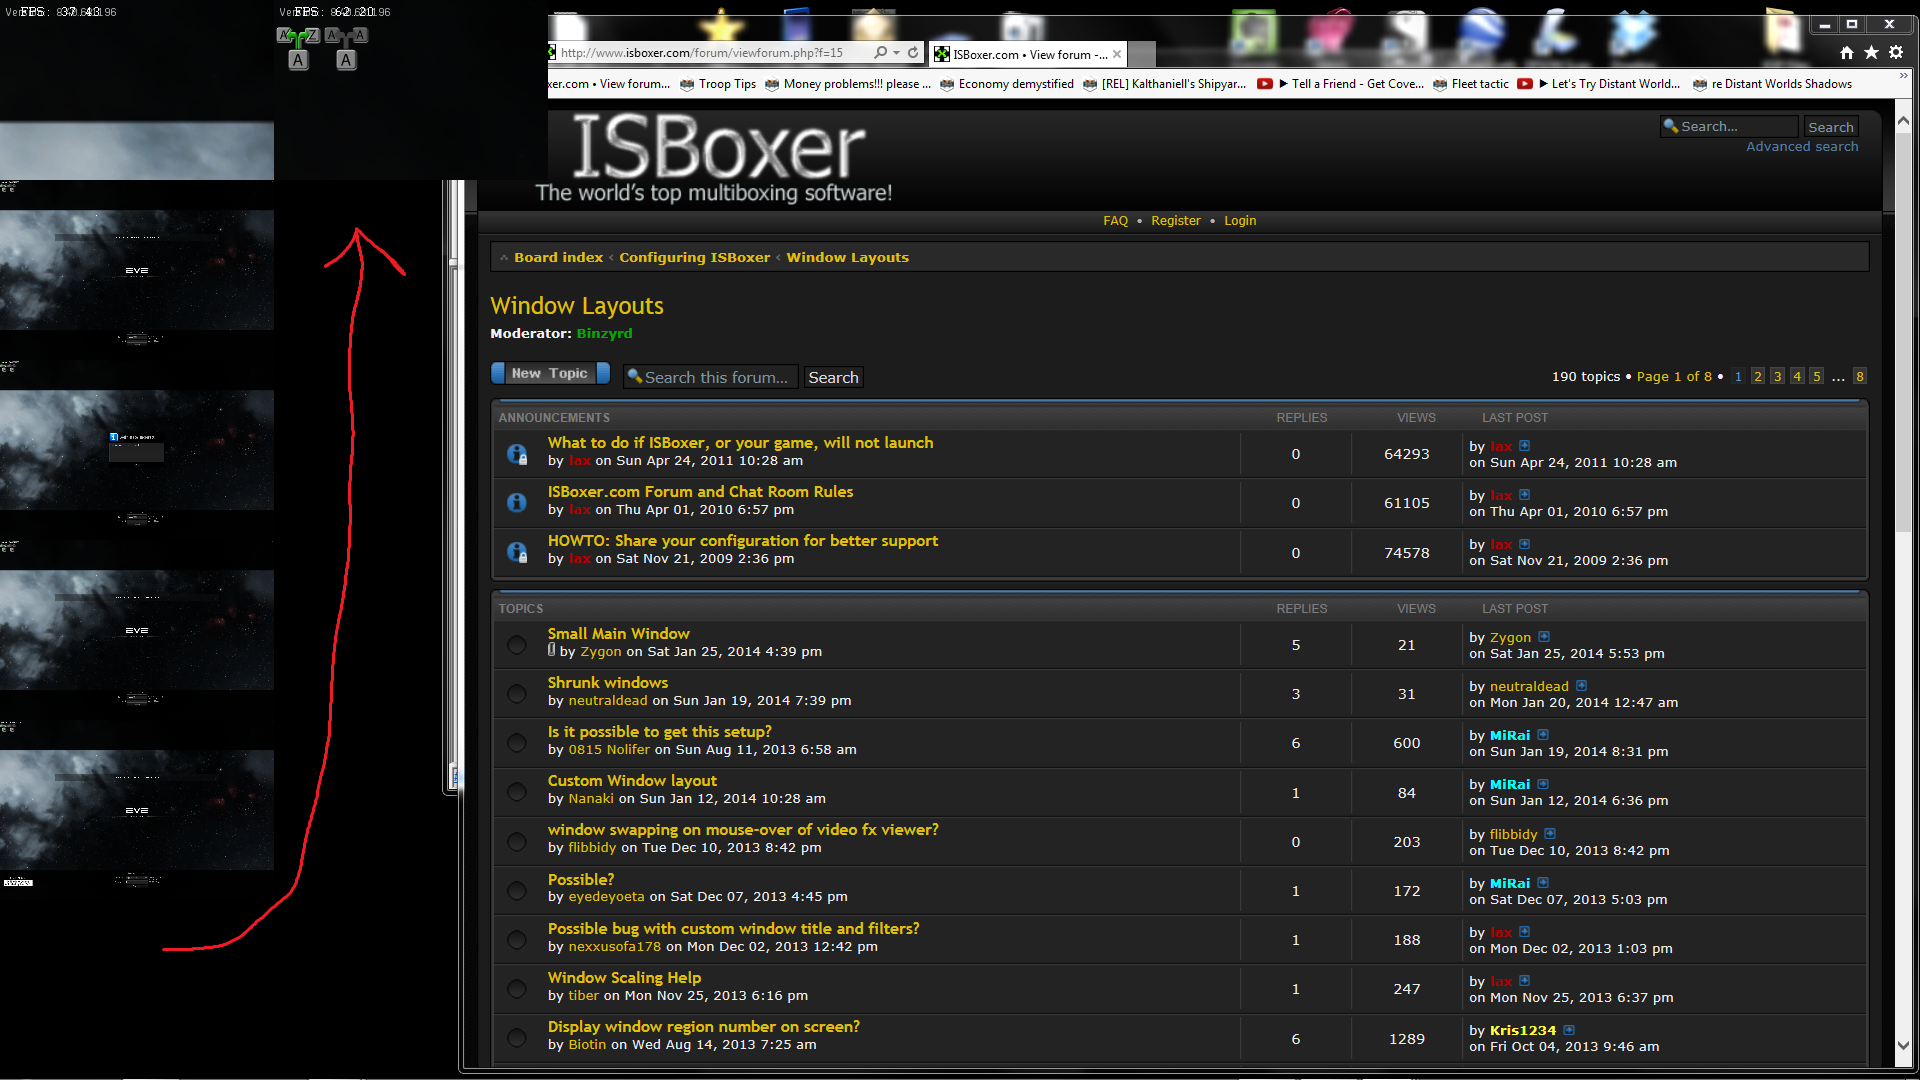Open the Kalthaniell's Shipyard bookmark
This screenshot has width=1920, height=1080.
[x=1165, y=84]
